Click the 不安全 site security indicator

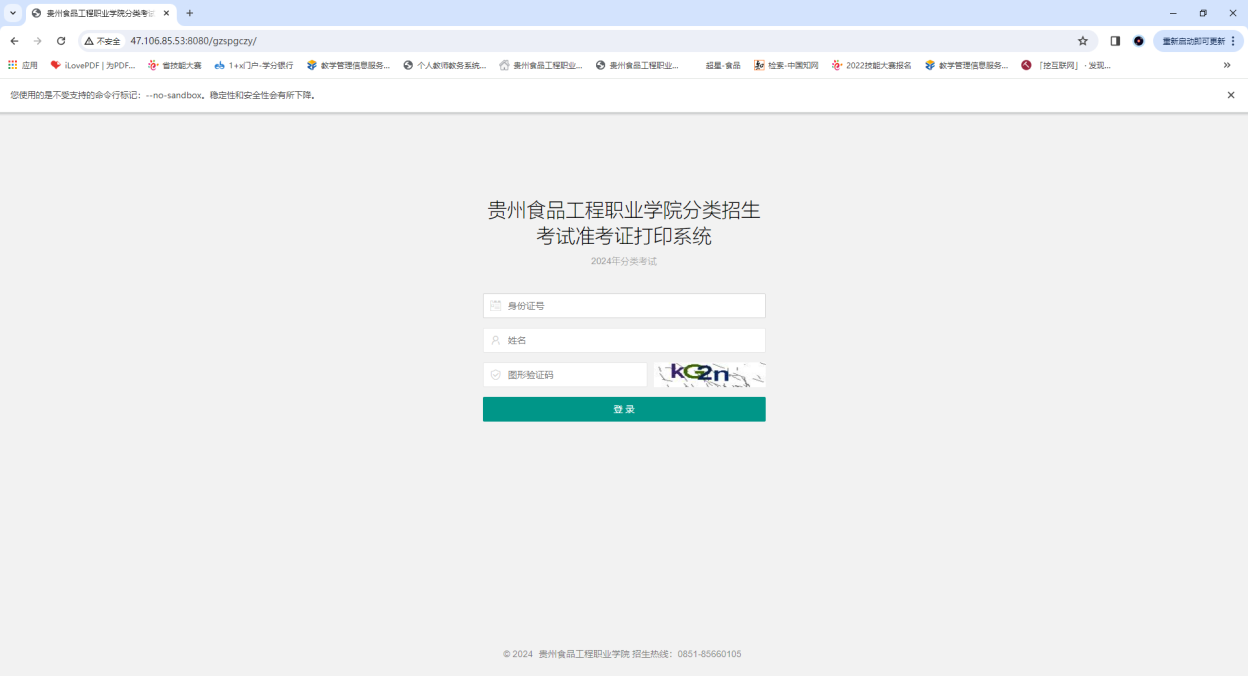pyautogui.click(x=102, y=41)
